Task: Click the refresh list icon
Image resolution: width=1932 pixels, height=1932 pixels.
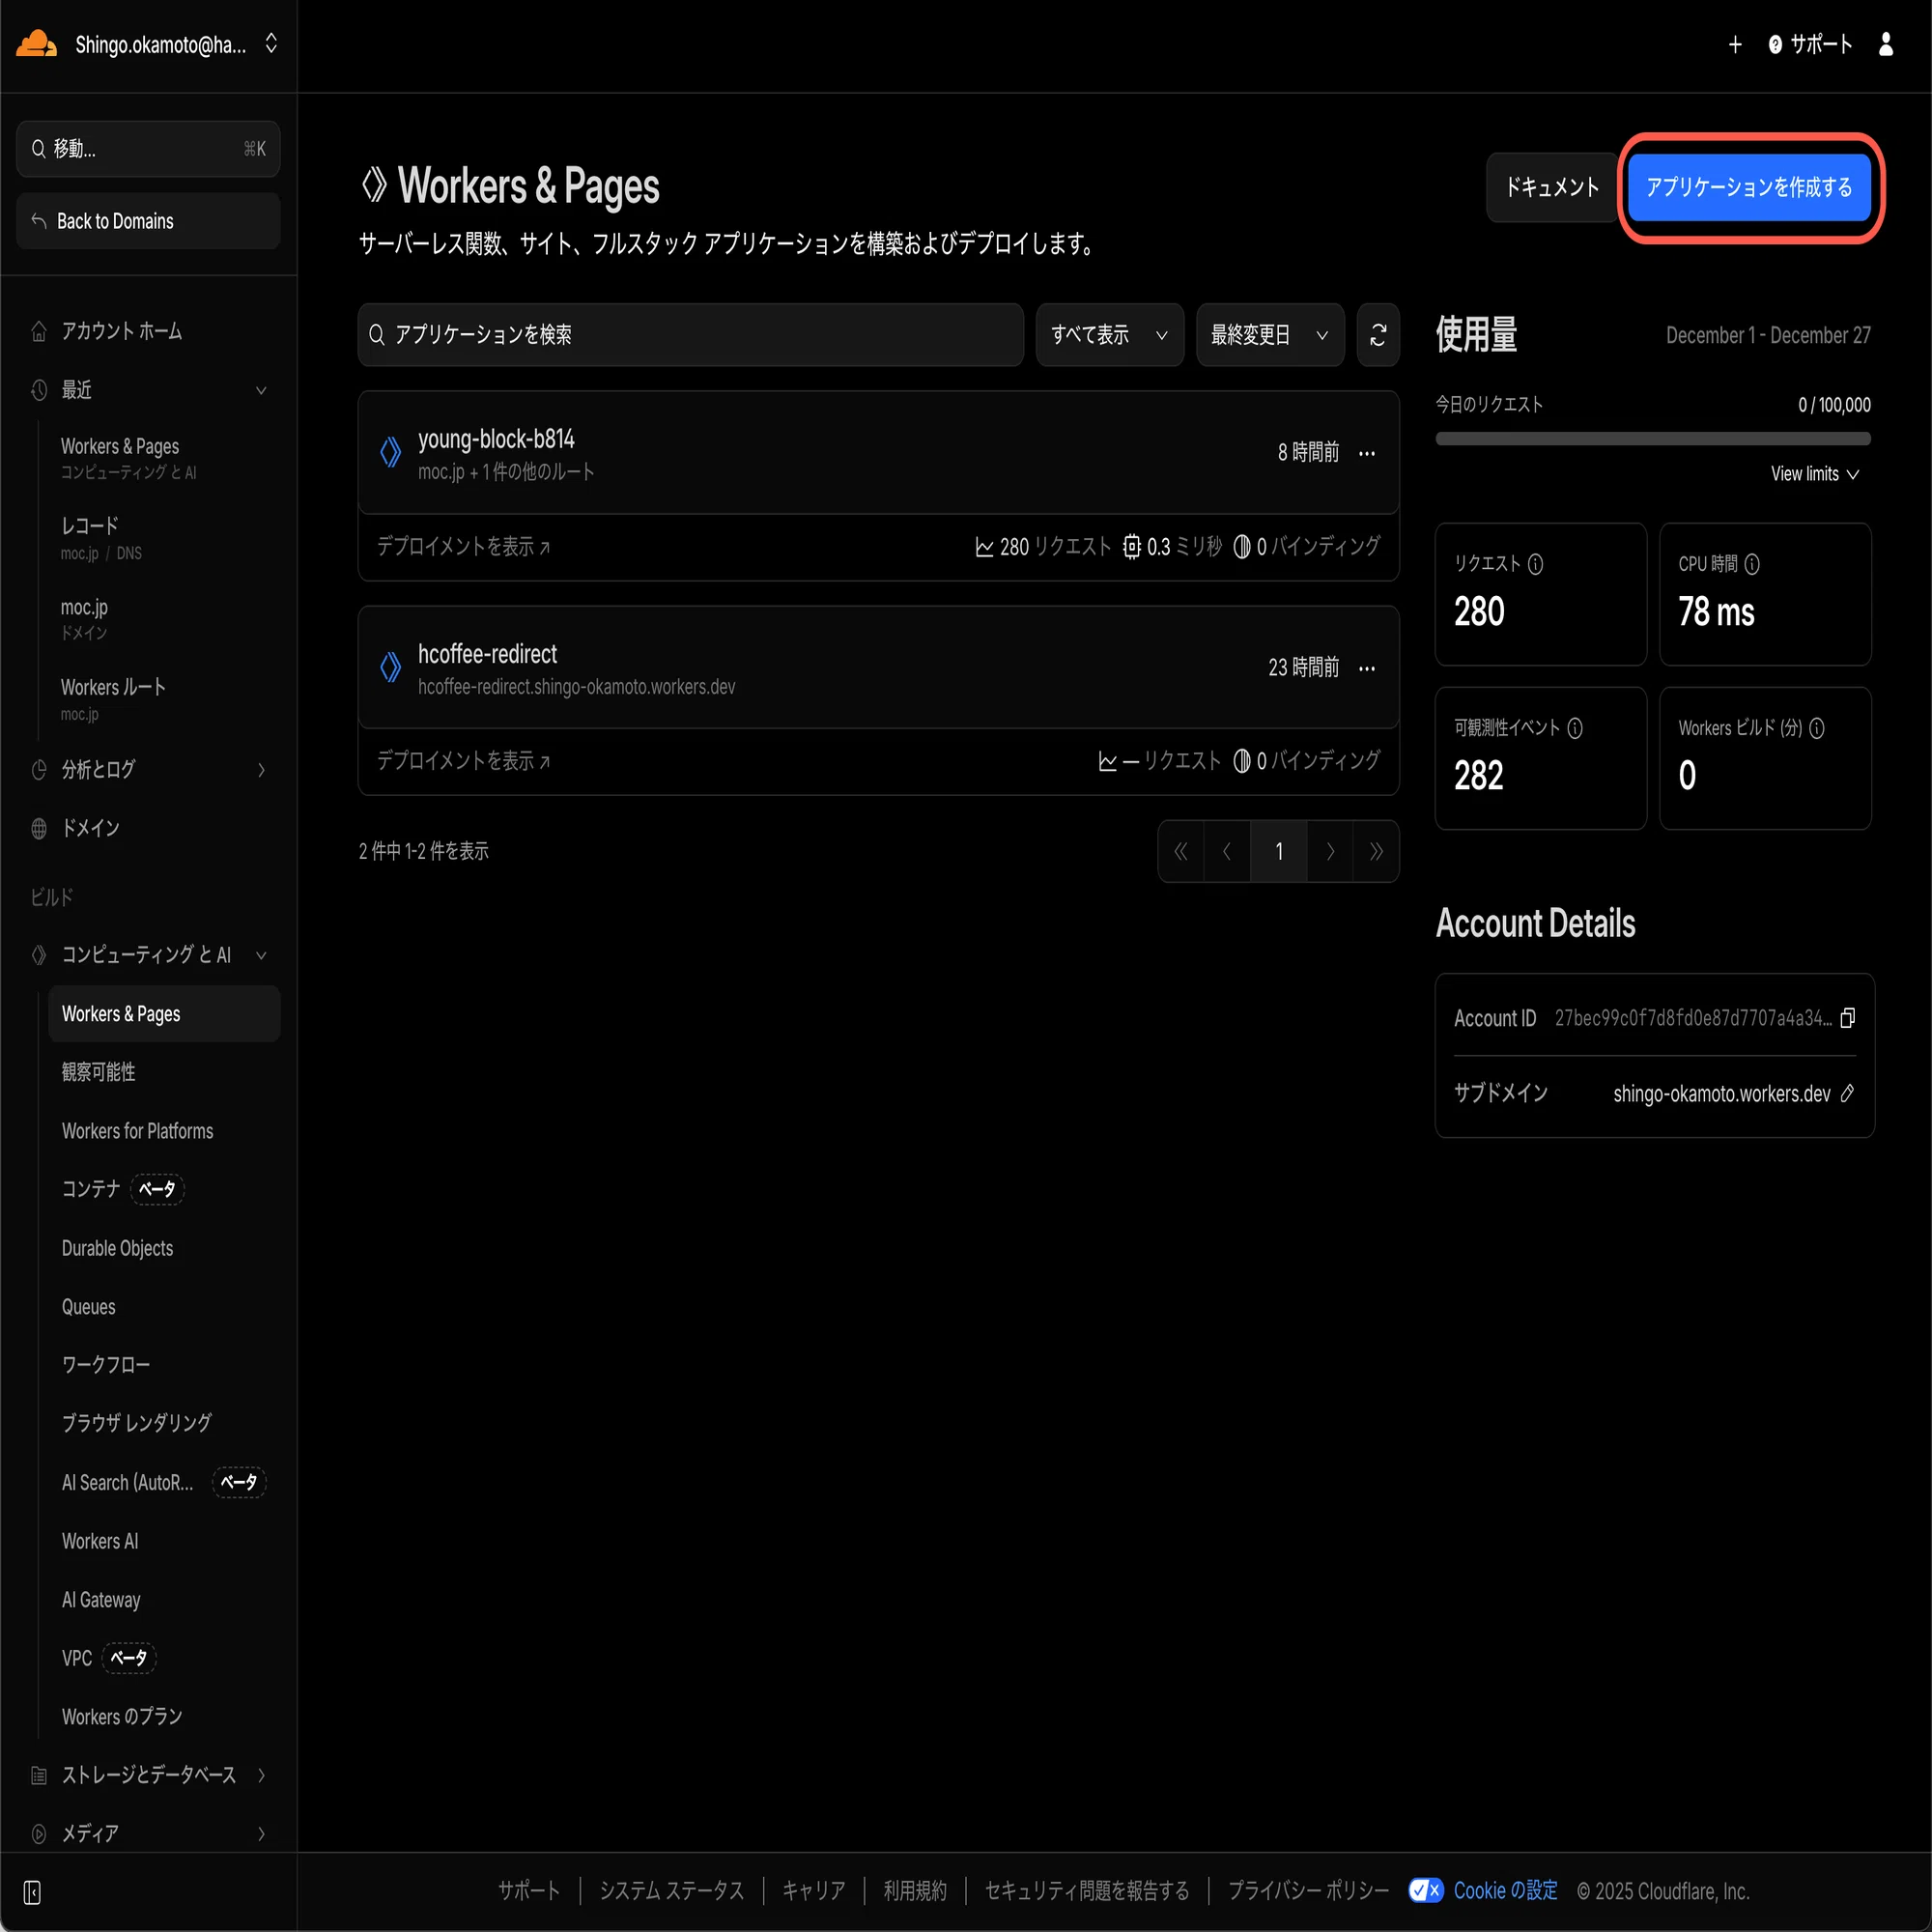Action: coord(1377,335)
